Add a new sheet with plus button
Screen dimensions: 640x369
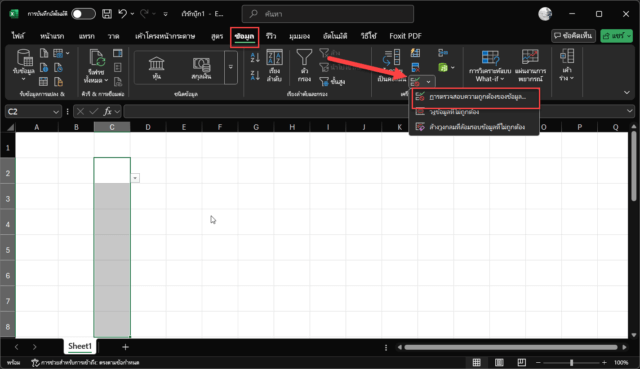[x=125, y=347]
